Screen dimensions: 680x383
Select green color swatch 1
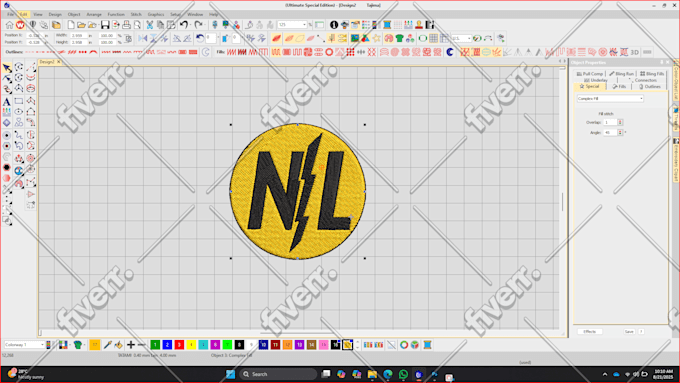[x=155, y=345]
